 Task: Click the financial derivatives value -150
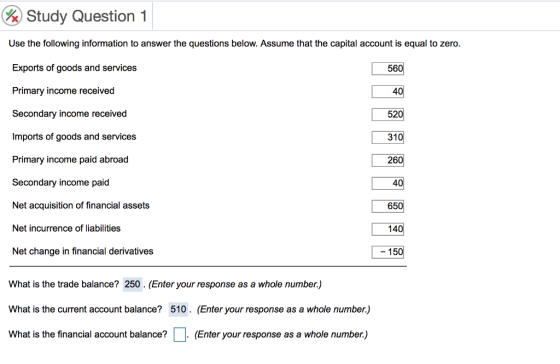click(x=388, y=252)
